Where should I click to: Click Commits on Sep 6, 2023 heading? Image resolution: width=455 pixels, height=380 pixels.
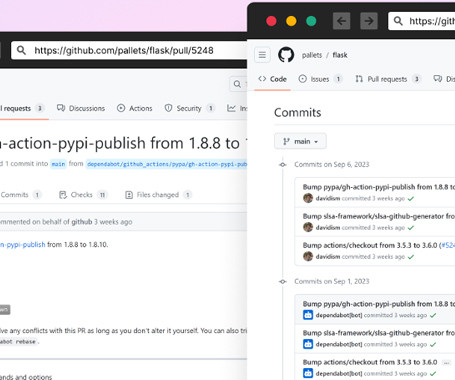(332, 164)
